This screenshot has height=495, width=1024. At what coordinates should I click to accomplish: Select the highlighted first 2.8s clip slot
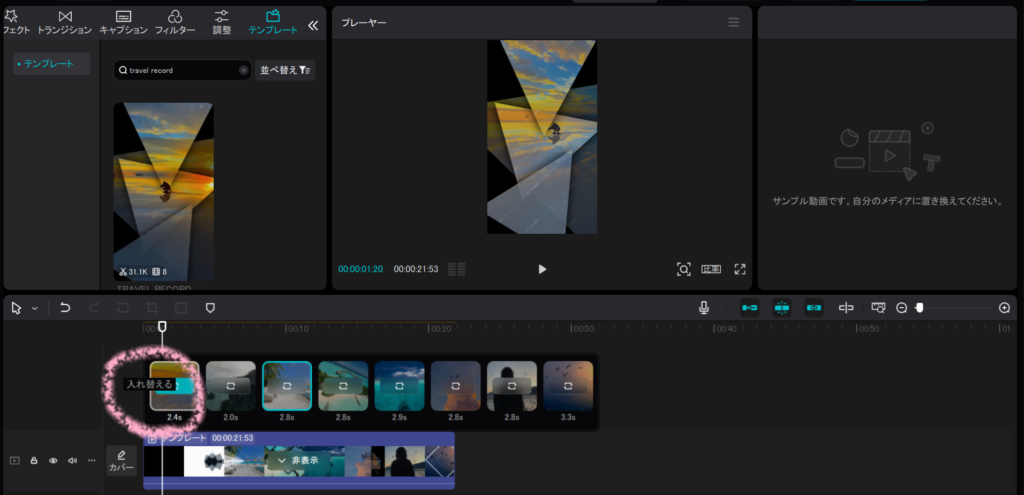[287, 386]
